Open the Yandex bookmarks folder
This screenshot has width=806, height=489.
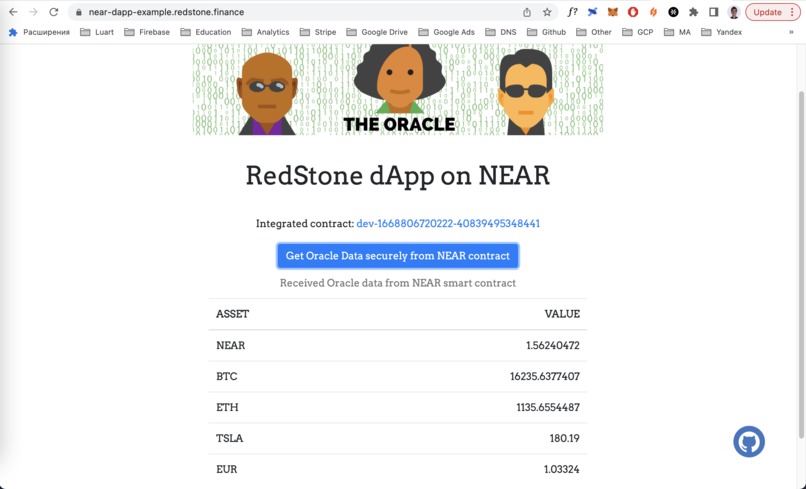pyautogui.click(x=722, y=32)
